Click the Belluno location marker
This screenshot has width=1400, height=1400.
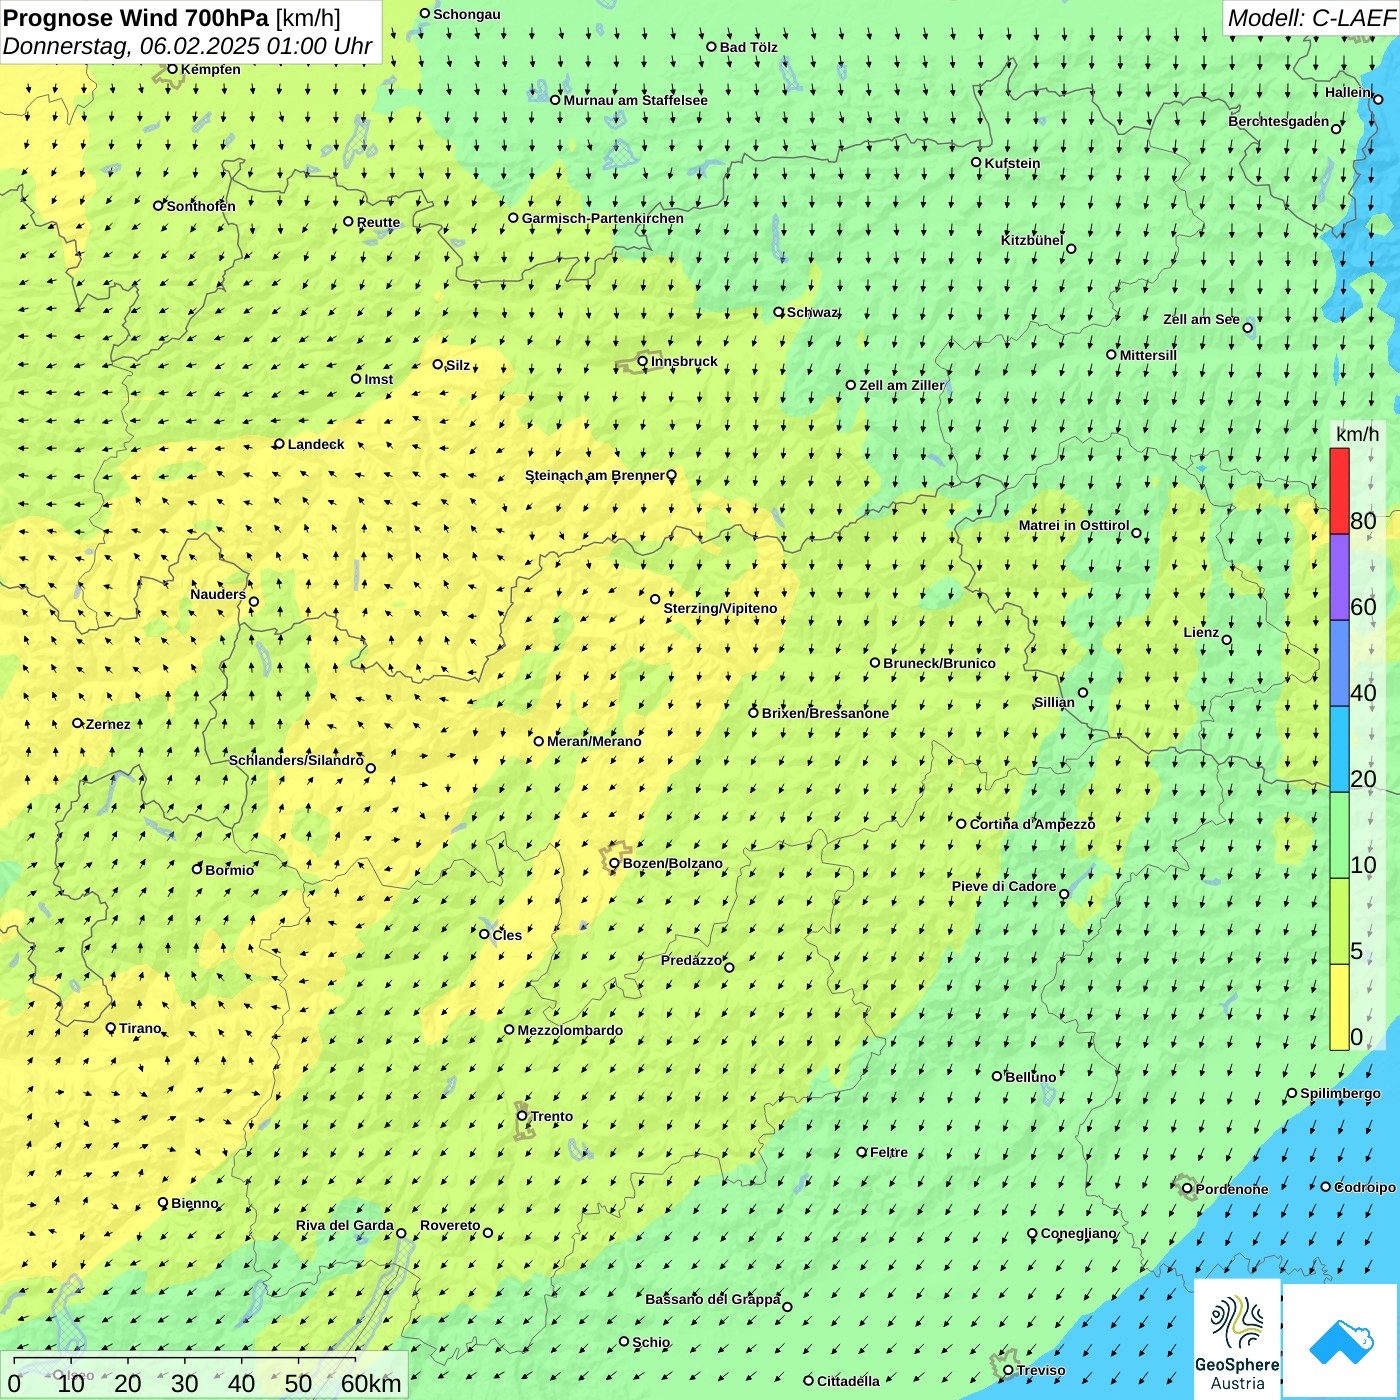[997, 1076]
